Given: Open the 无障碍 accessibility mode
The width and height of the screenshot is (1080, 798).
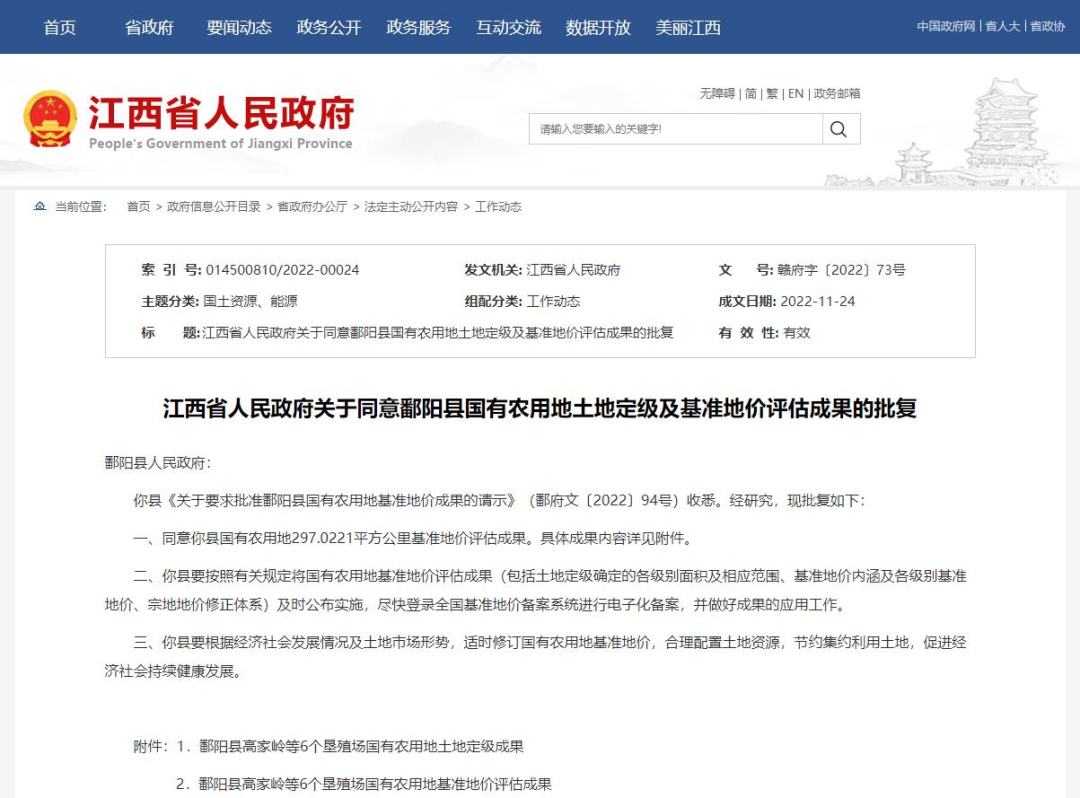Looking at the screenshot, I should [x=716, y=94].
